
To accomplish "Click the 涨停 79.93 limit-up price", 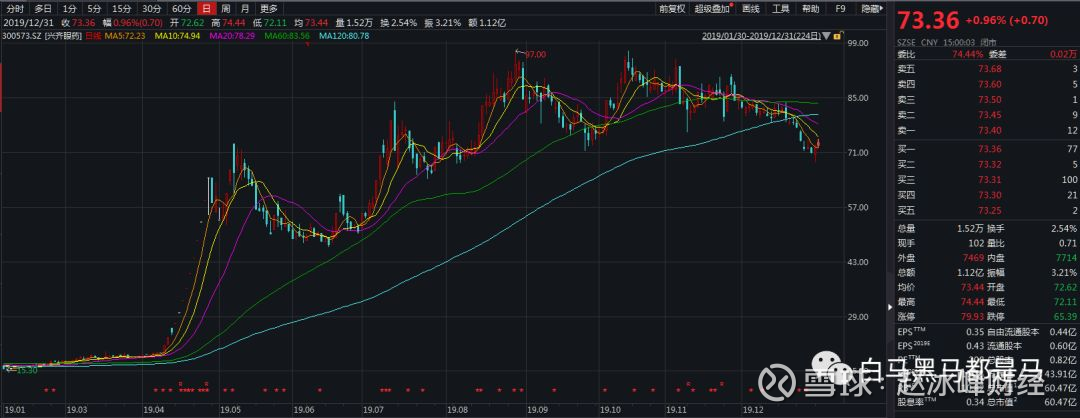I will (971, 316).
